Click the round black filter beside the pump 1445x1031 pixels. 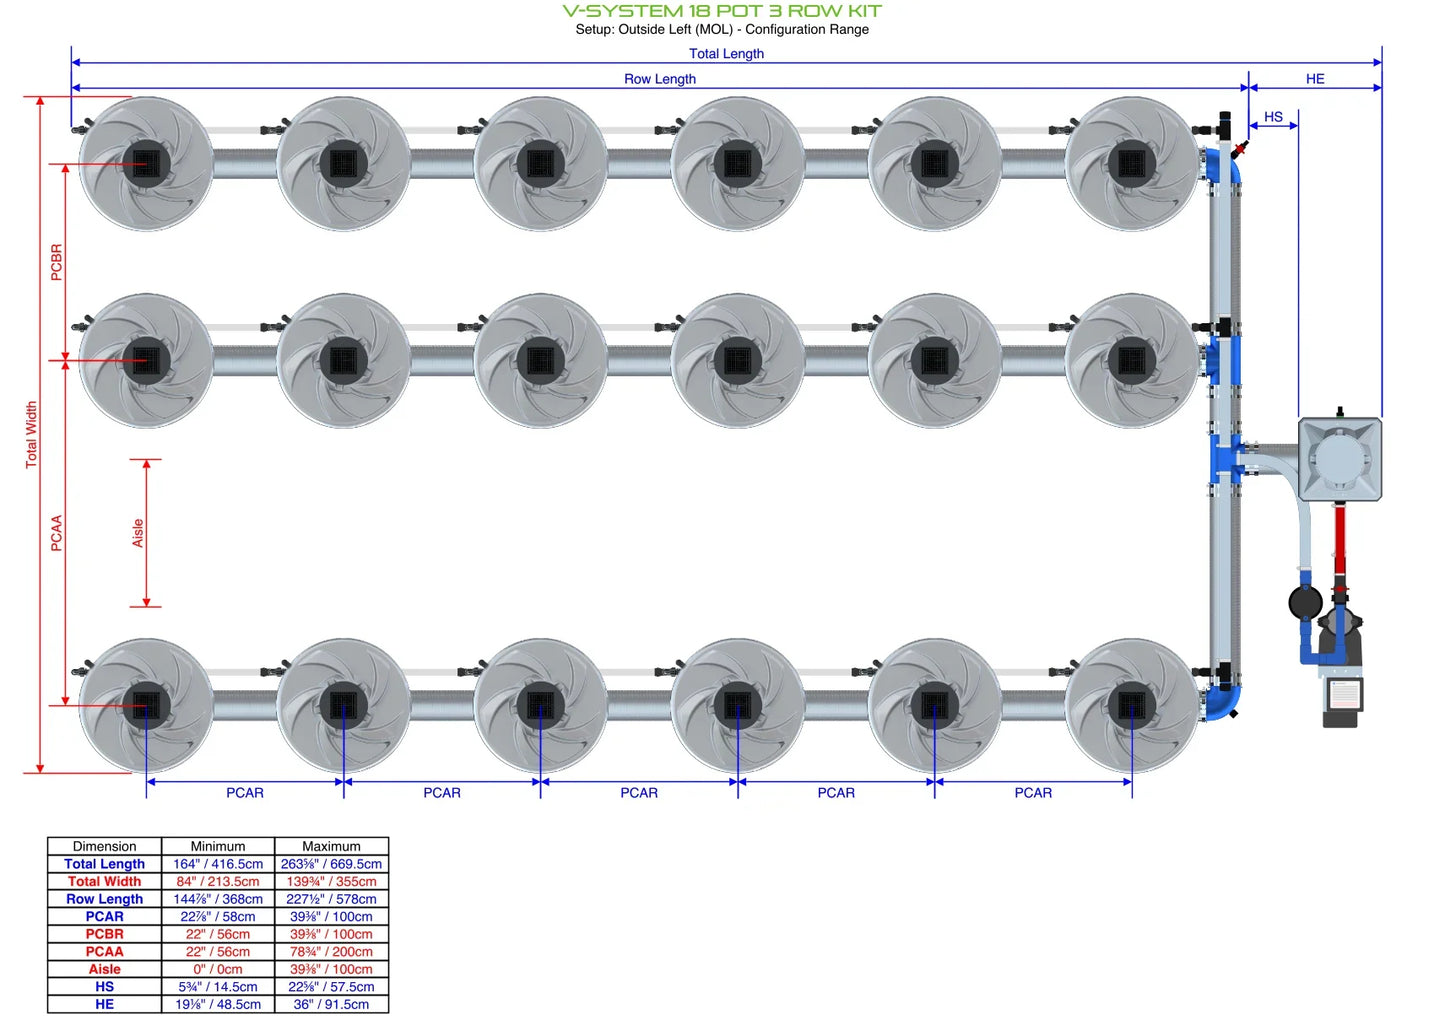(1305, 603)
